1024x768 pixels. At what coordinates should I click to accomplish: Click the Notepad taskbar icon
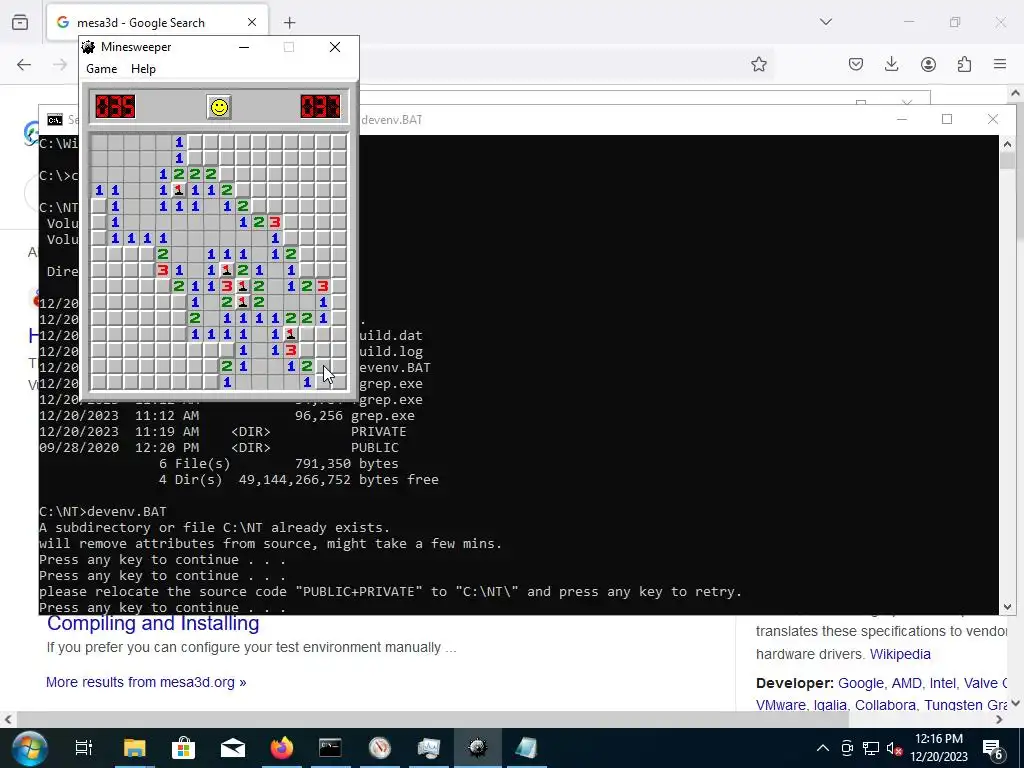(526, 748)
